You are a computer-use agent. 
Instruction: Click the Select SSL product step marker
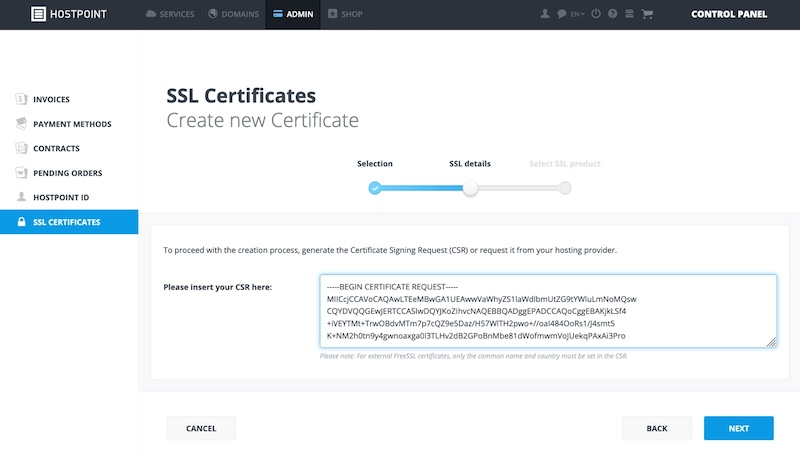(x=564, y=188)
